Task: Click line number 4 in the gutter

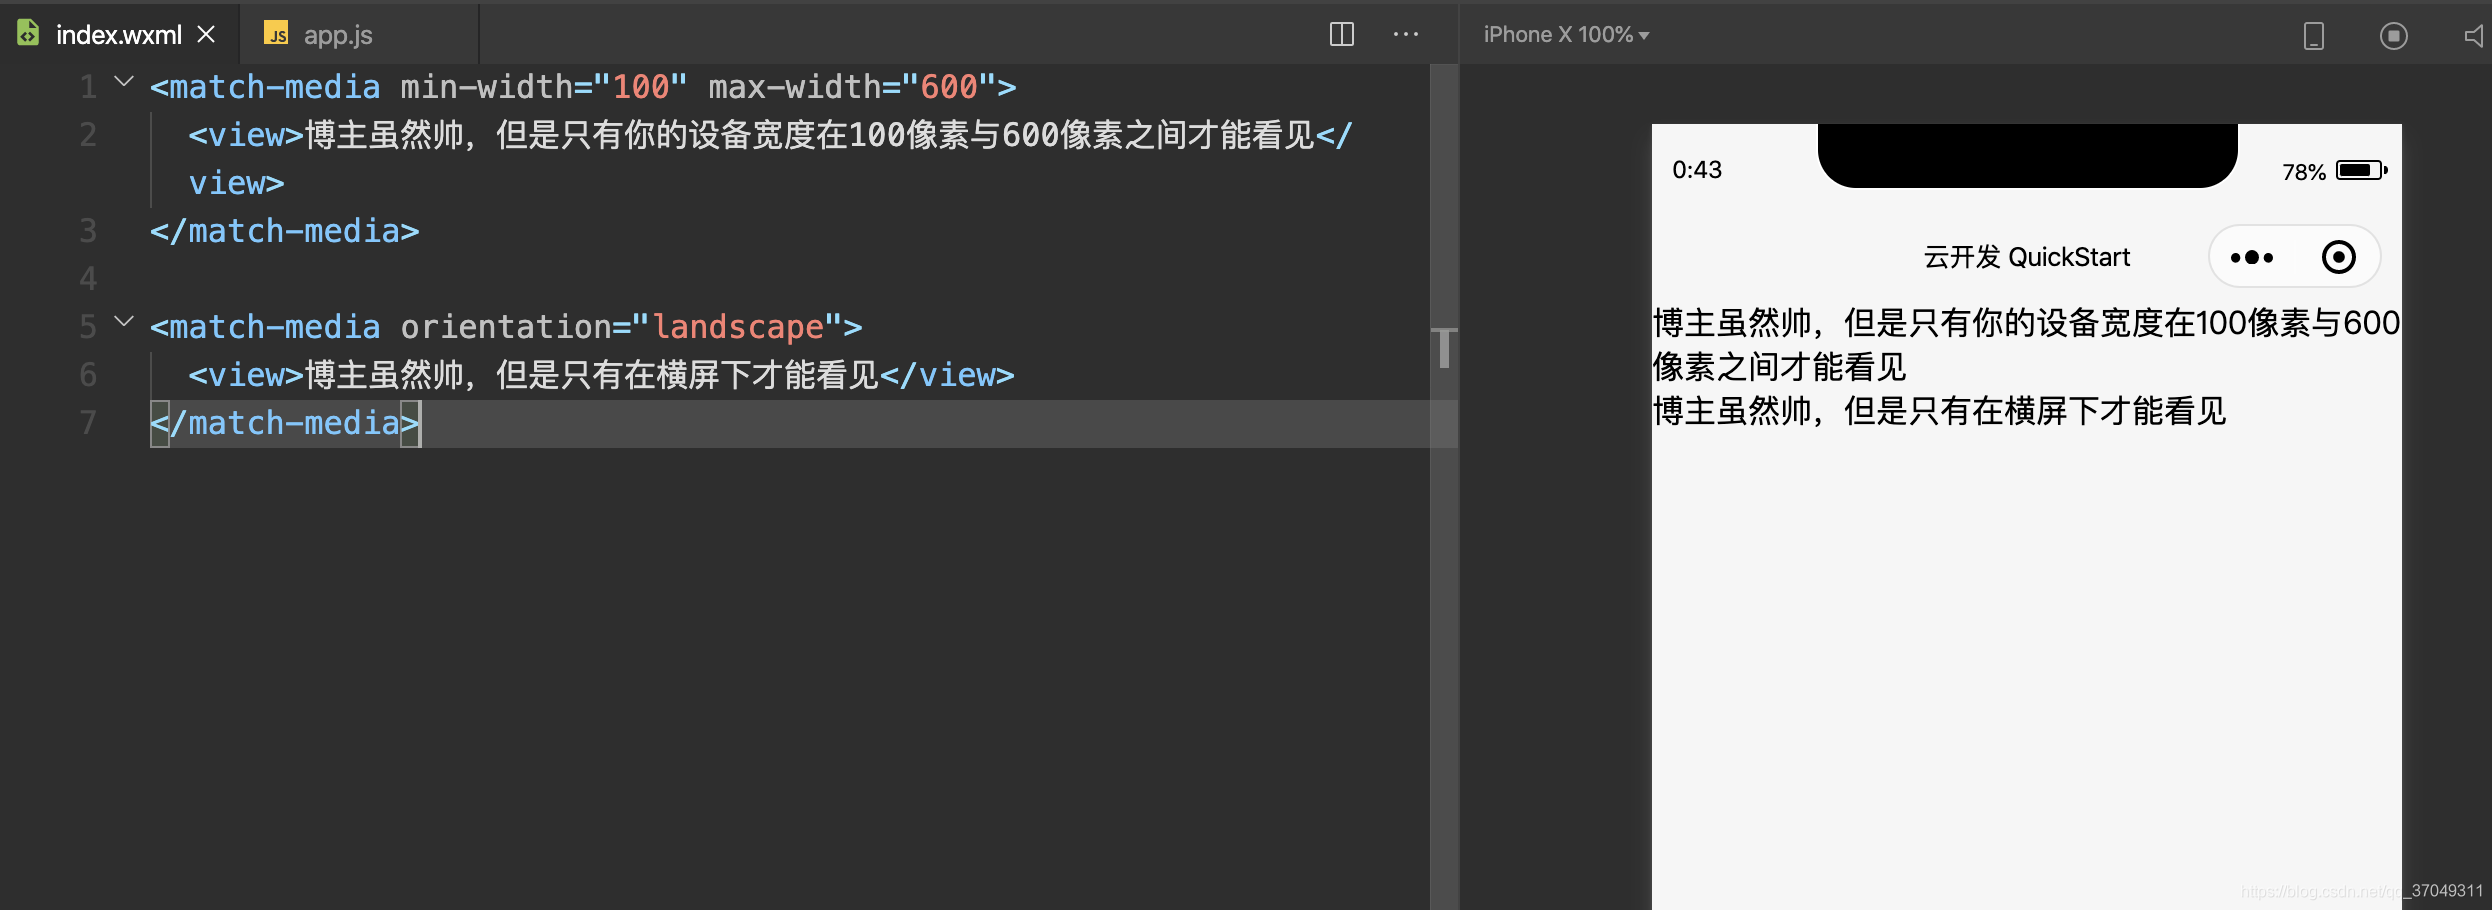Action: coord(88,279)
